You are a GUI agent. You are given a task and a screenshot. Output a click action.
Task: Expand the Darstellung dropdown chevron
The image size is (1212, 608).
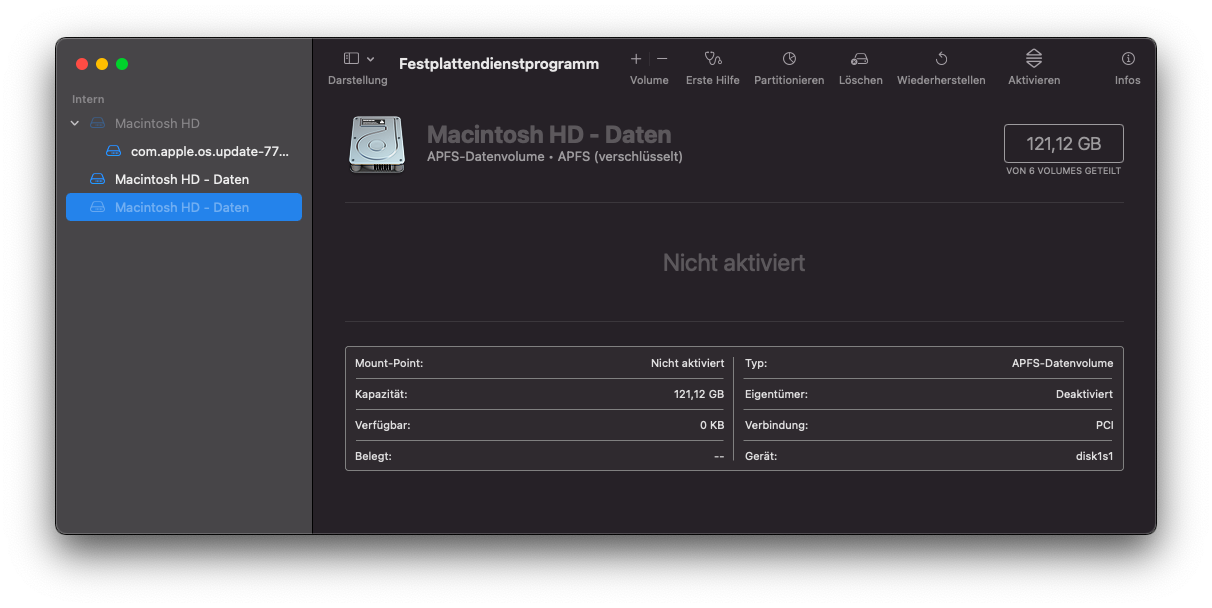point(371,59)
